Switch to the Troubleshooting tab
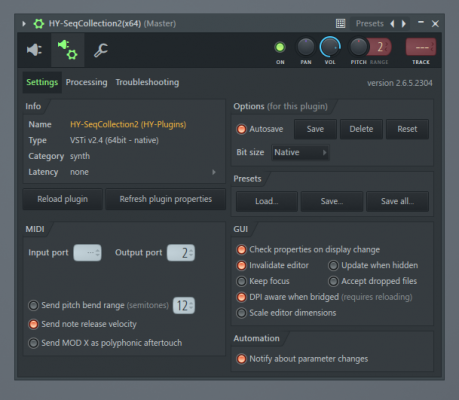 [147, 82]
